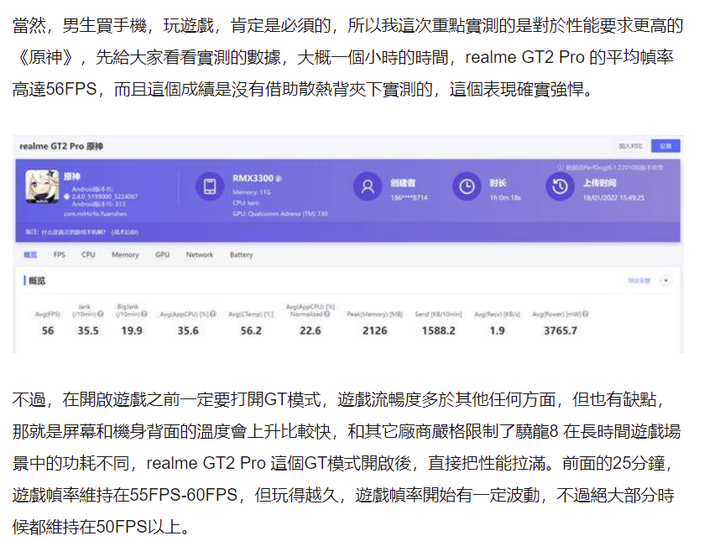Click the Avg(AppCPU) value 35.6
Image resolution: width=720 pixels, height=541 pixels.
pos(188,331)
